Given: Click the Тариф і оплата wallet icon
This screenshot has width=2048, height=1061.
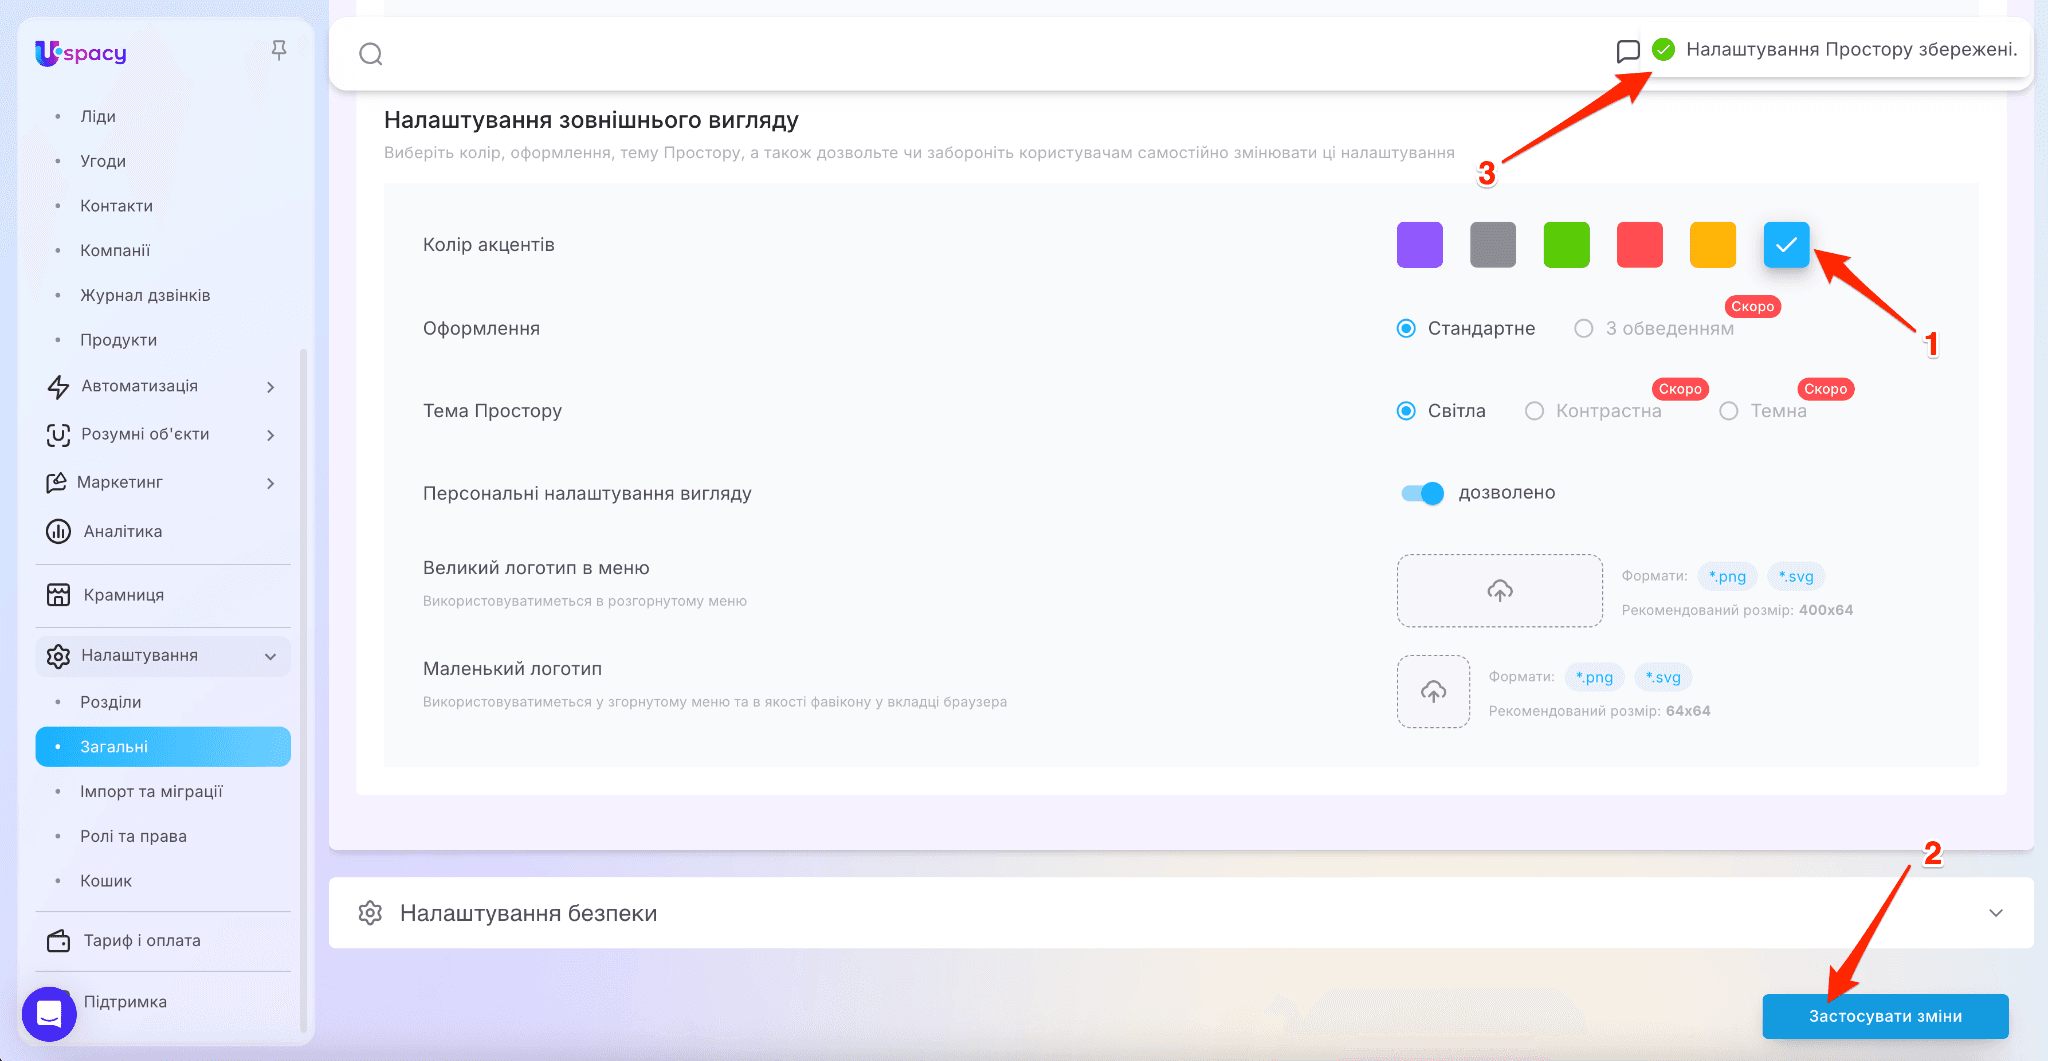Looking at the screenshot, I should [x=58, y=941].
